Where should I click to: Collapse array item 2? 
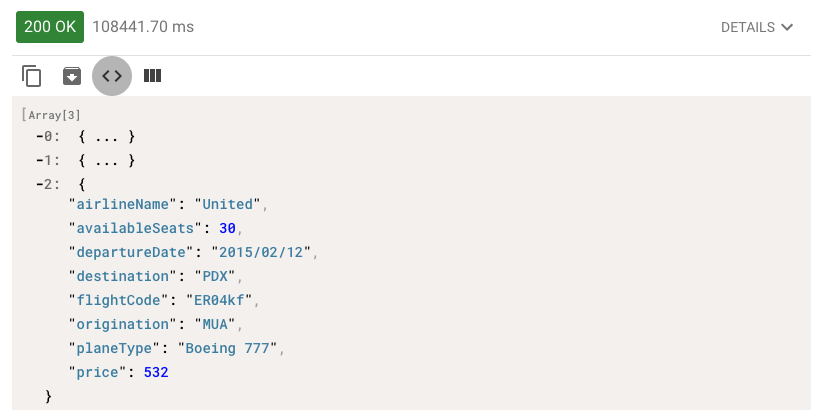[48, 184]
